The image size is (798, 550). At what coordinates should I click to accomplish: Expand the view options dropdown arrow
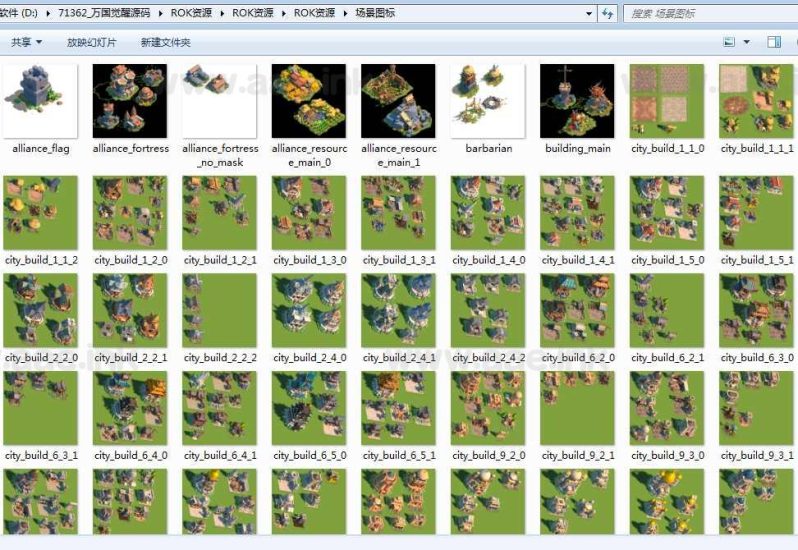[x=747, y=42]
